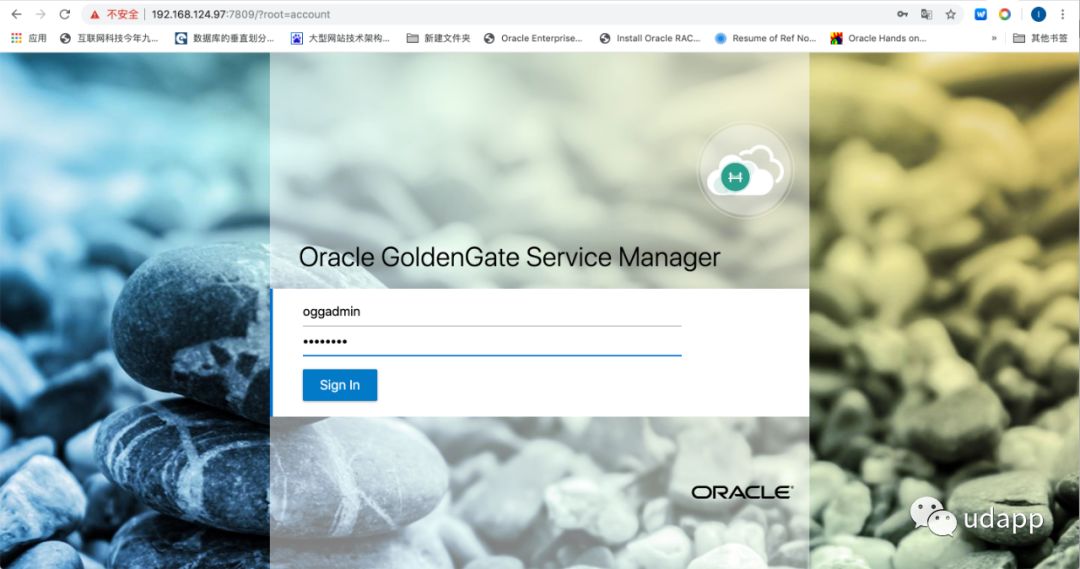
Task: Open the bookmark starting with 互联网科技今年九
Action: point(109,39)
